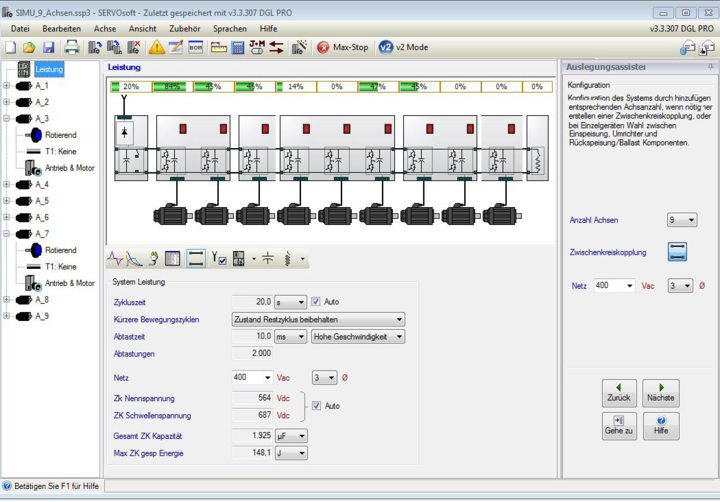
Task: Open the warnings triangle icon
Action: 157,47
